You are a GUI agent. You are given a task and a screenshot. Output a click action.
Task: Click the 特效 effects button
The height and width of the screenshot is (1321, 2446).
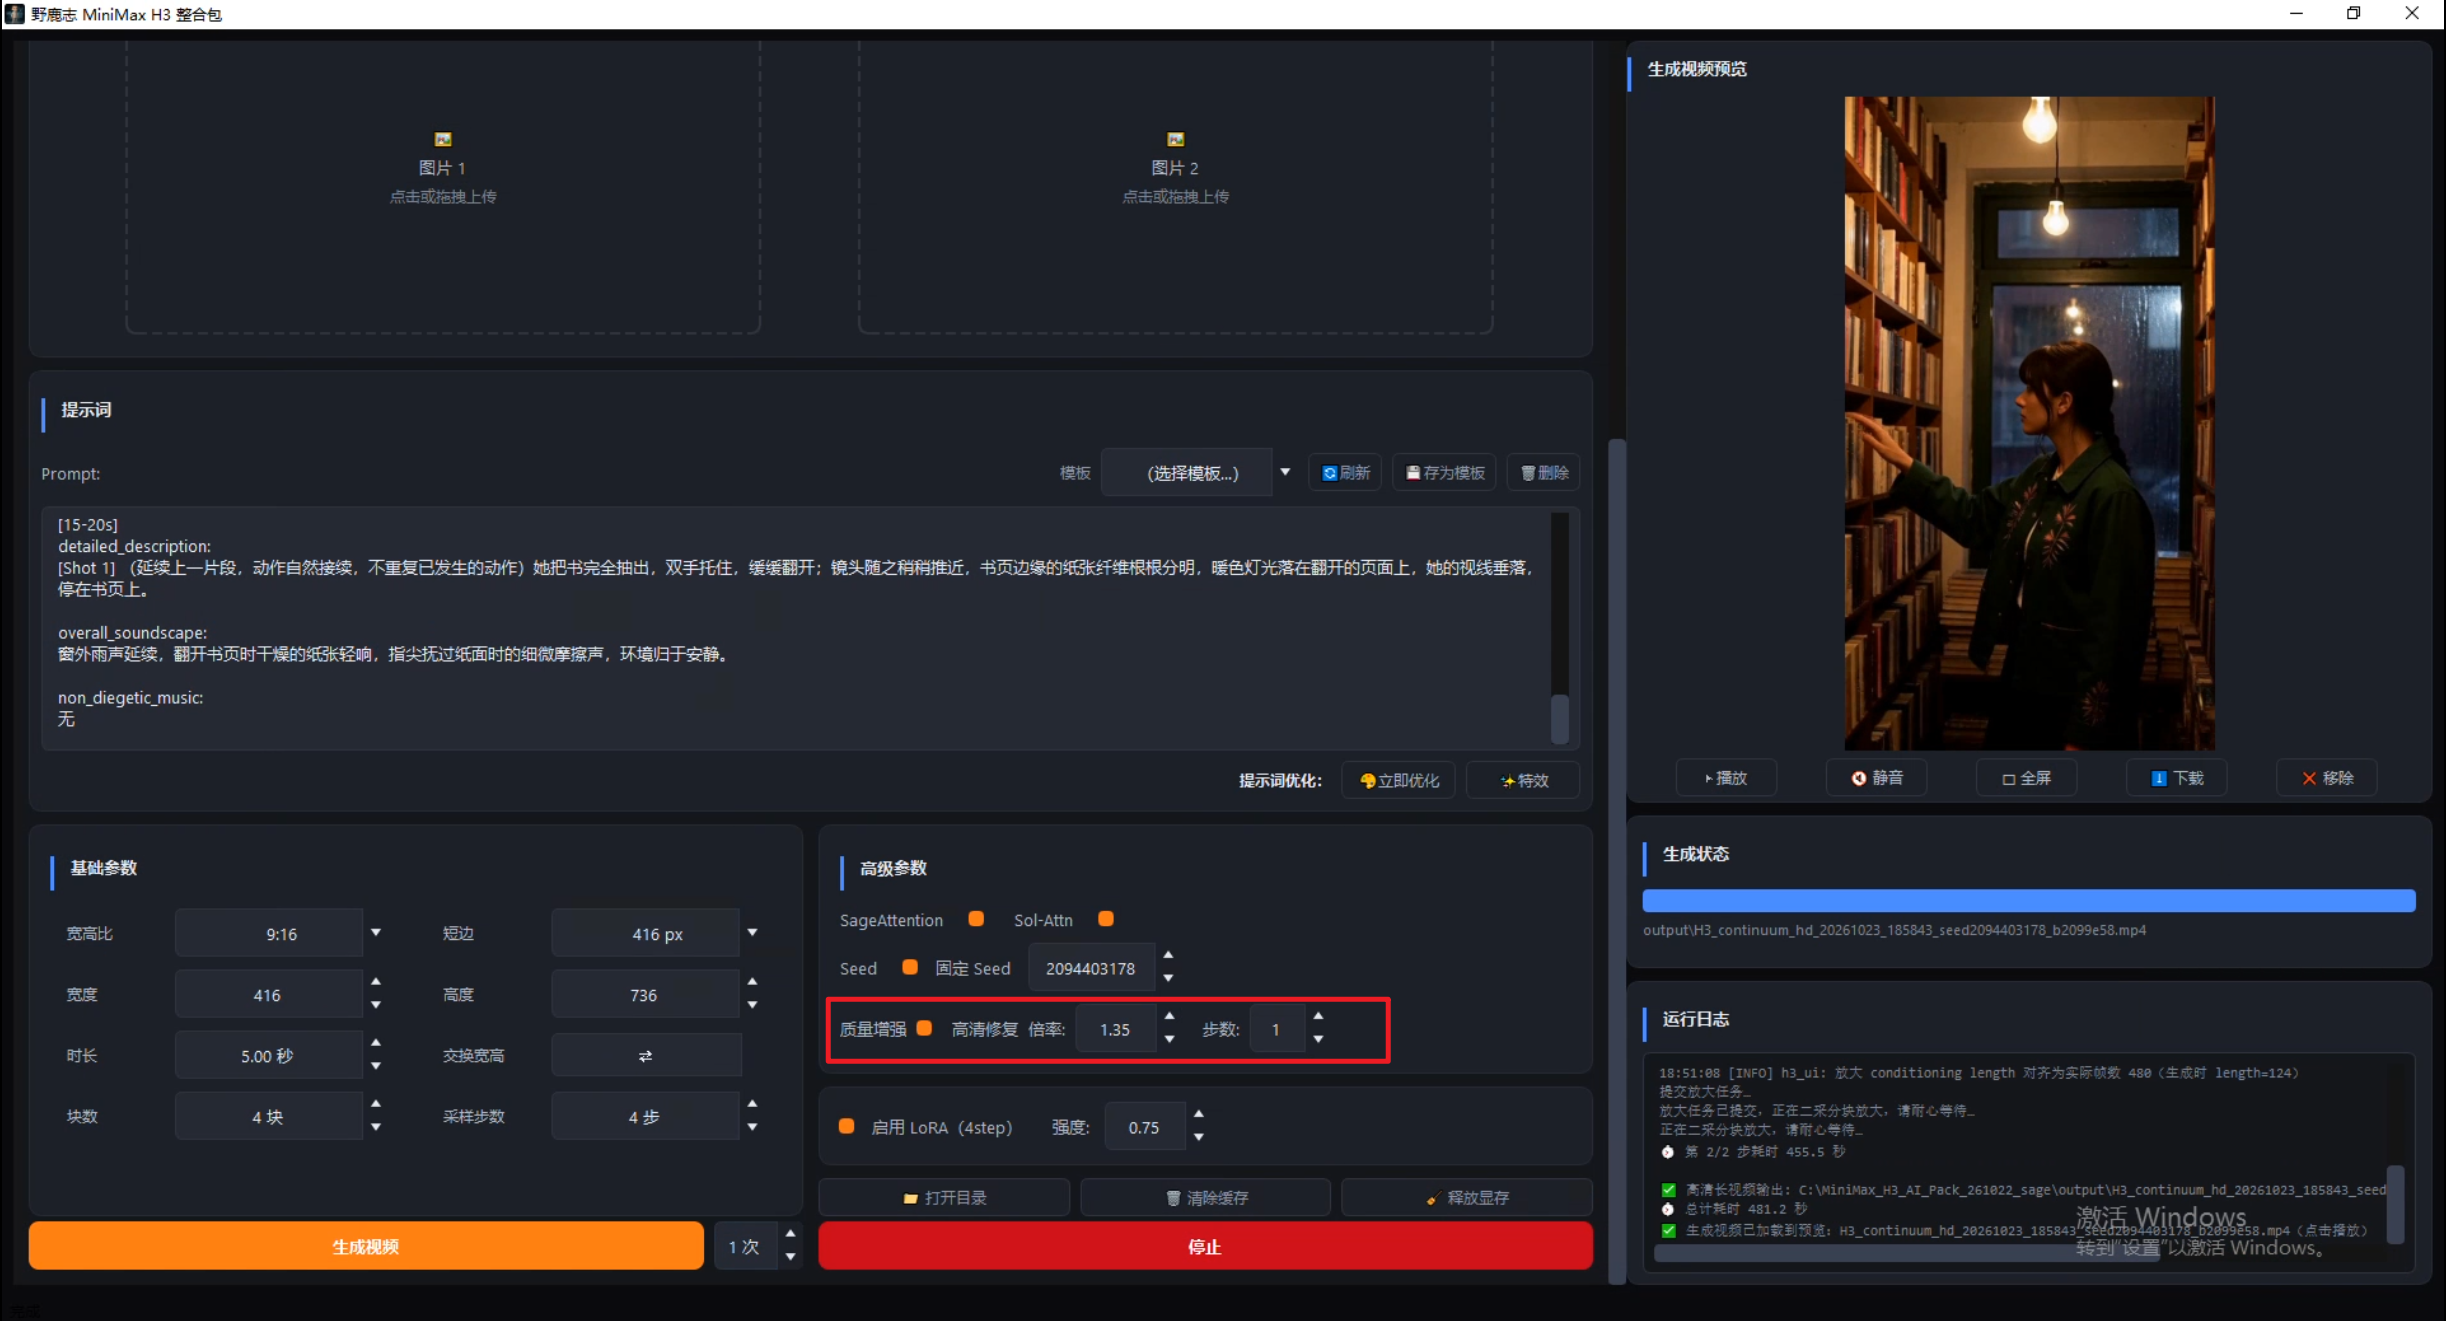point(1523,780)
